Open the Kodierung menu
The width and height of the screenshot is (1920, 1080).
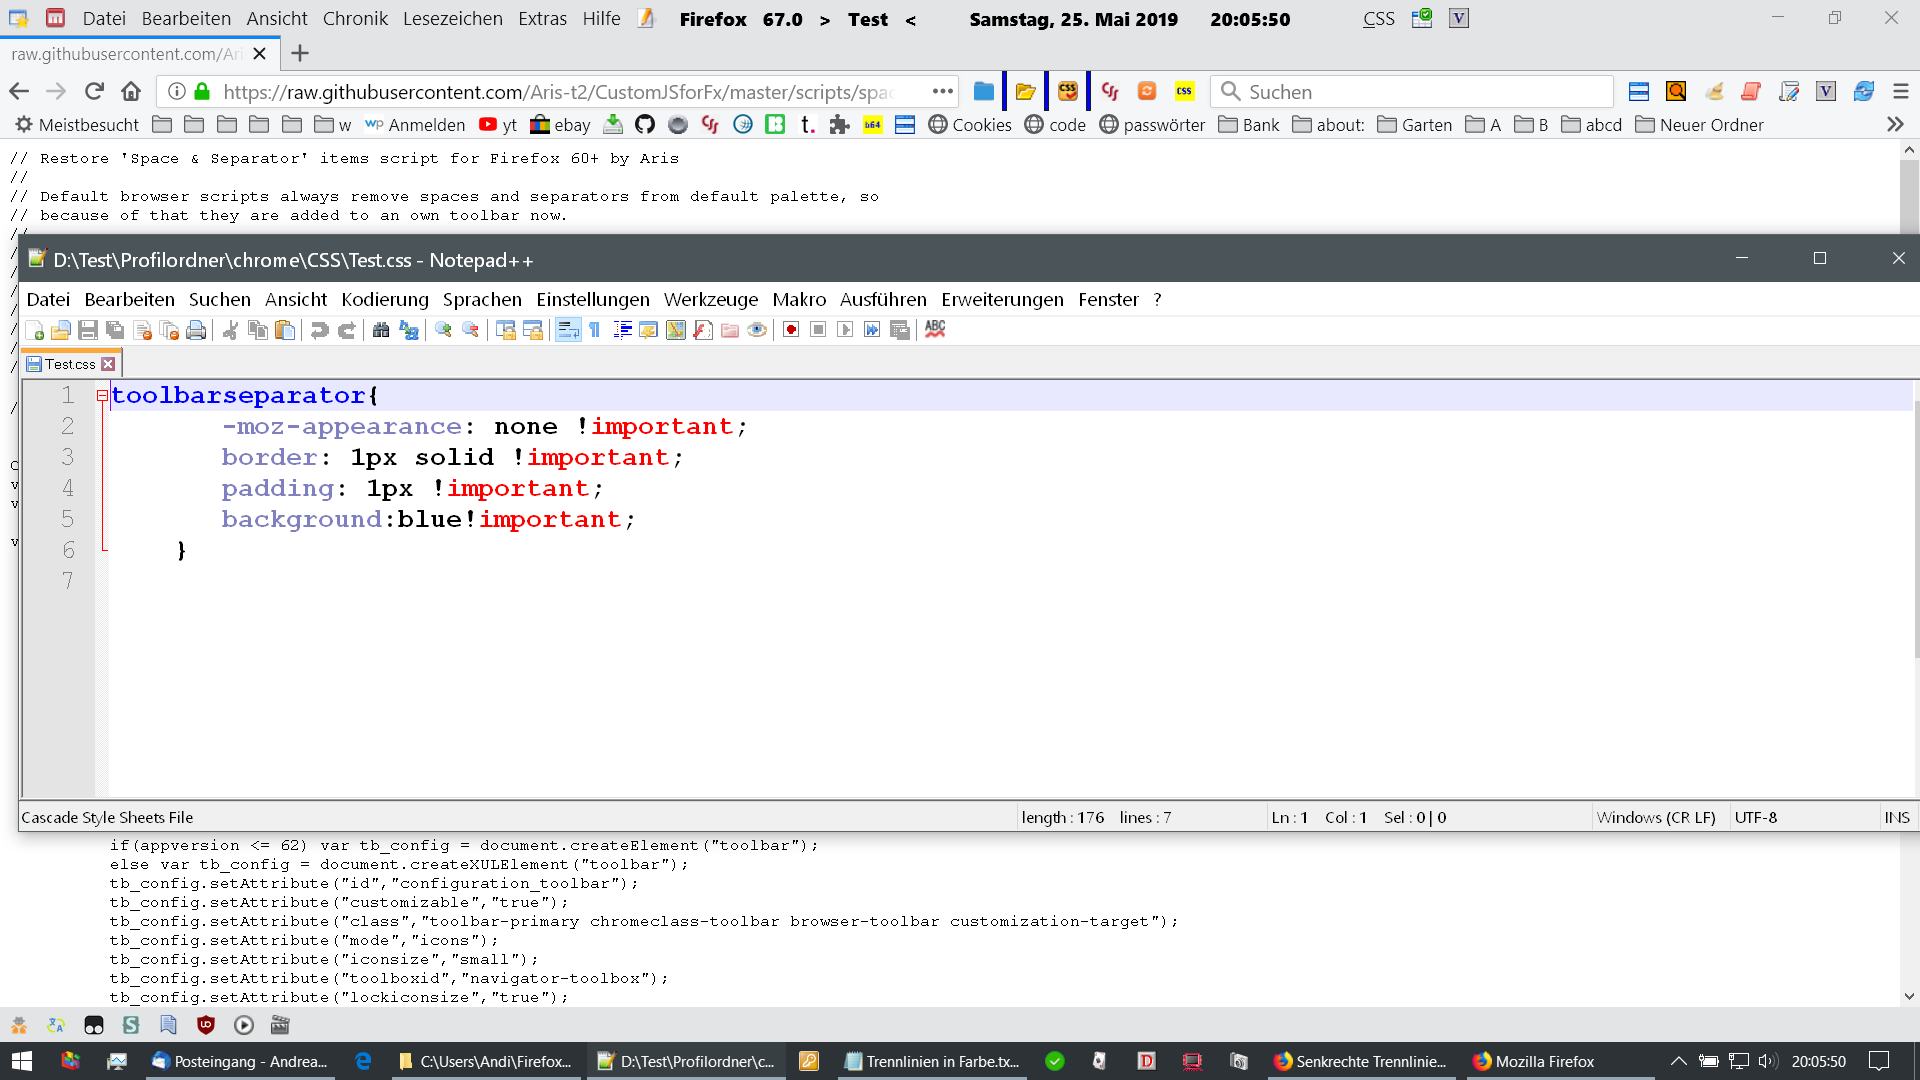(384, 299)
